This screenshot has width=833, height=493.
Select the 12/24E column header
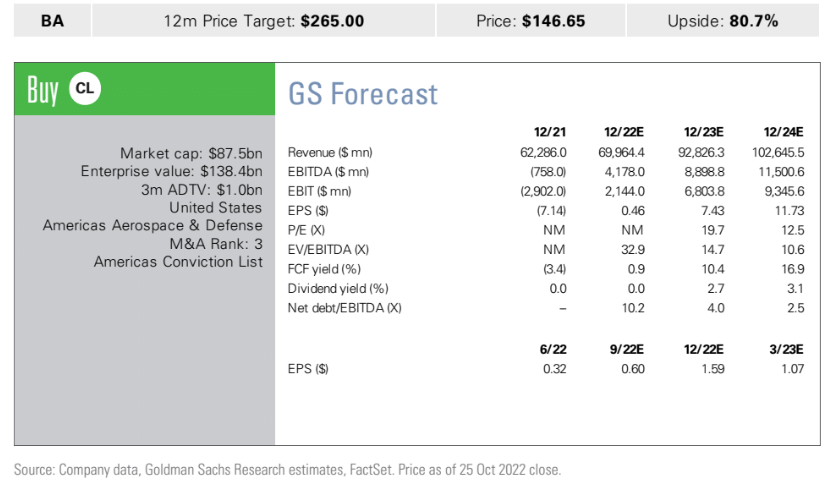tap(784, 131)
